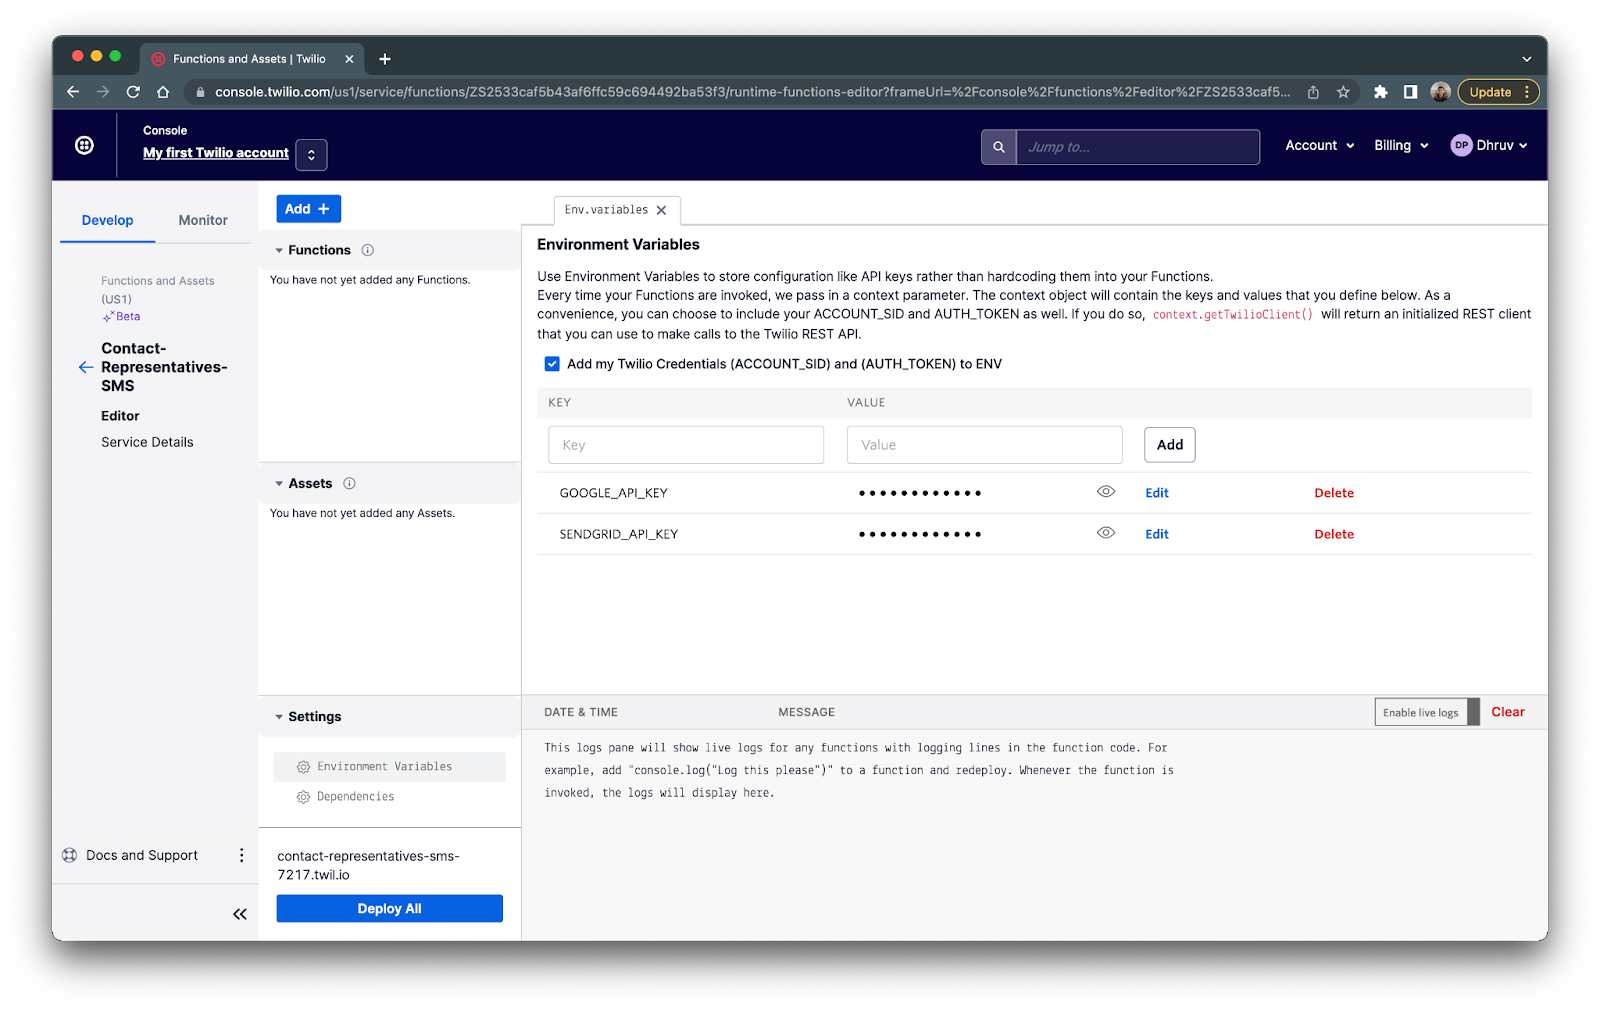
Task: Reveal the GOOGLE_API_KEY value
Action: point(1105,492)
